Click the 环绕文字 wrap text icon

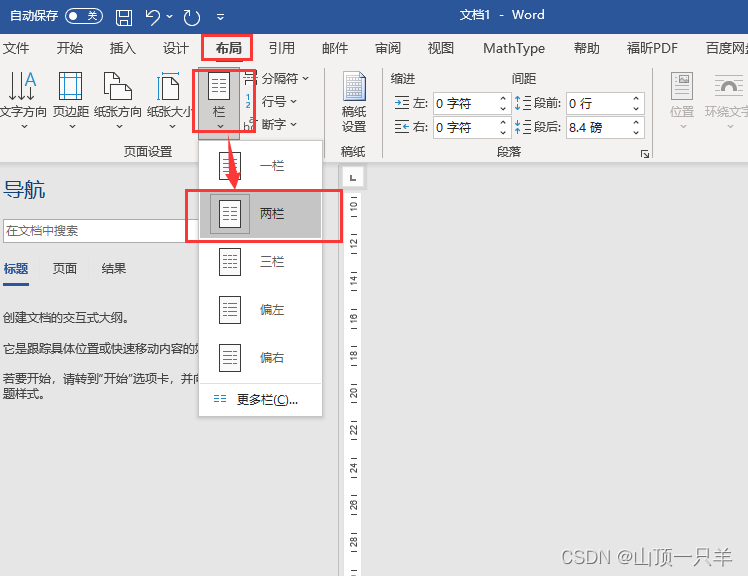point(728,86)
